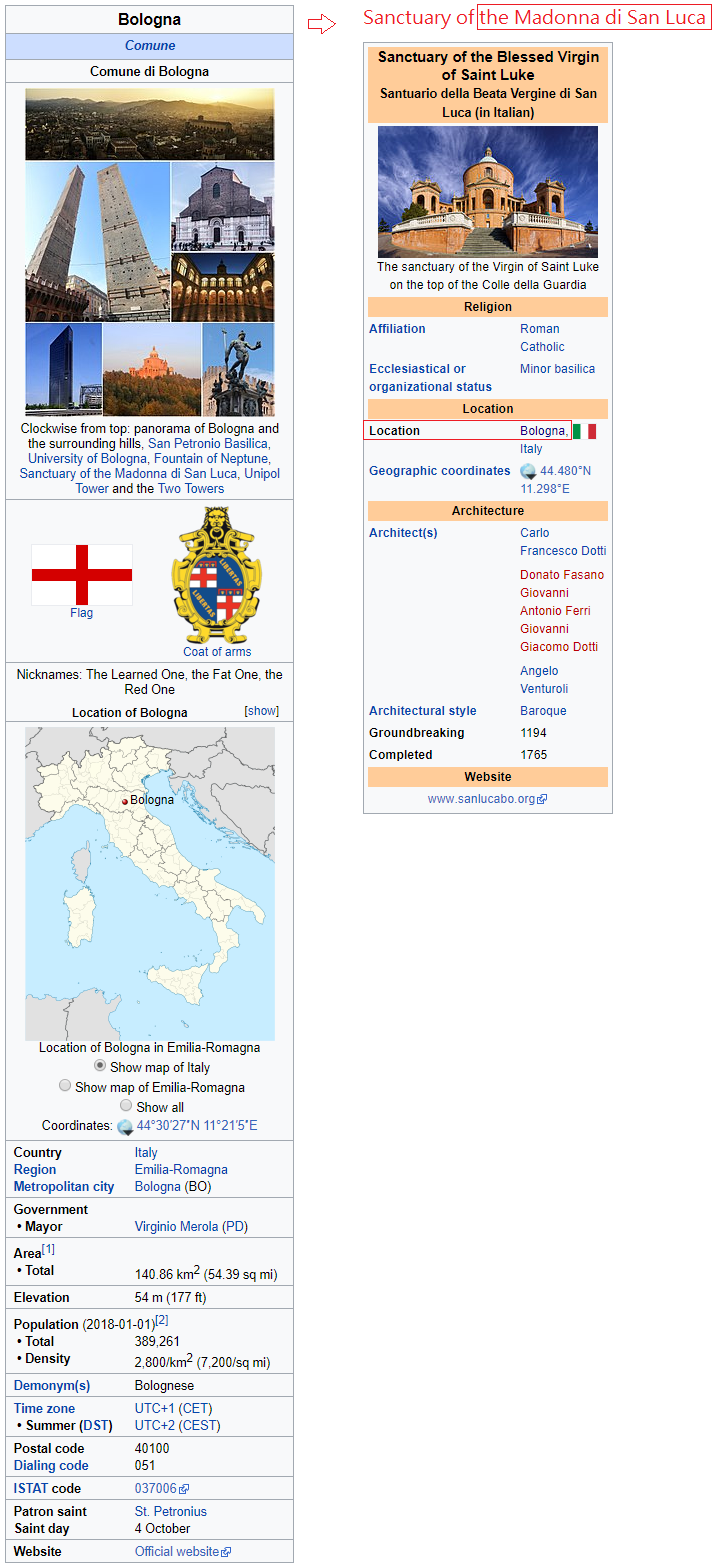Select Show map of Emilia-Romagna radio button

pos(65,1085)
